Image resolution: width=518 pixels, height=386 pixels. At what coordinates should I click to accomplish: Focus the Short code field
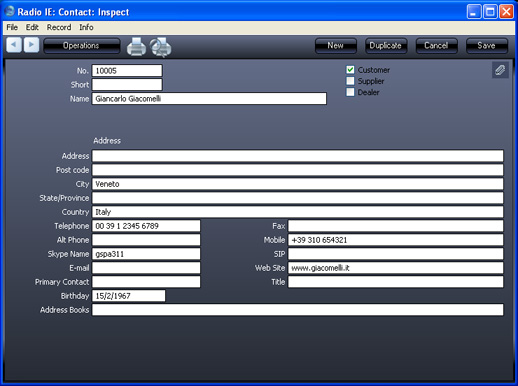pyautogui.click(x=127, y=85)
